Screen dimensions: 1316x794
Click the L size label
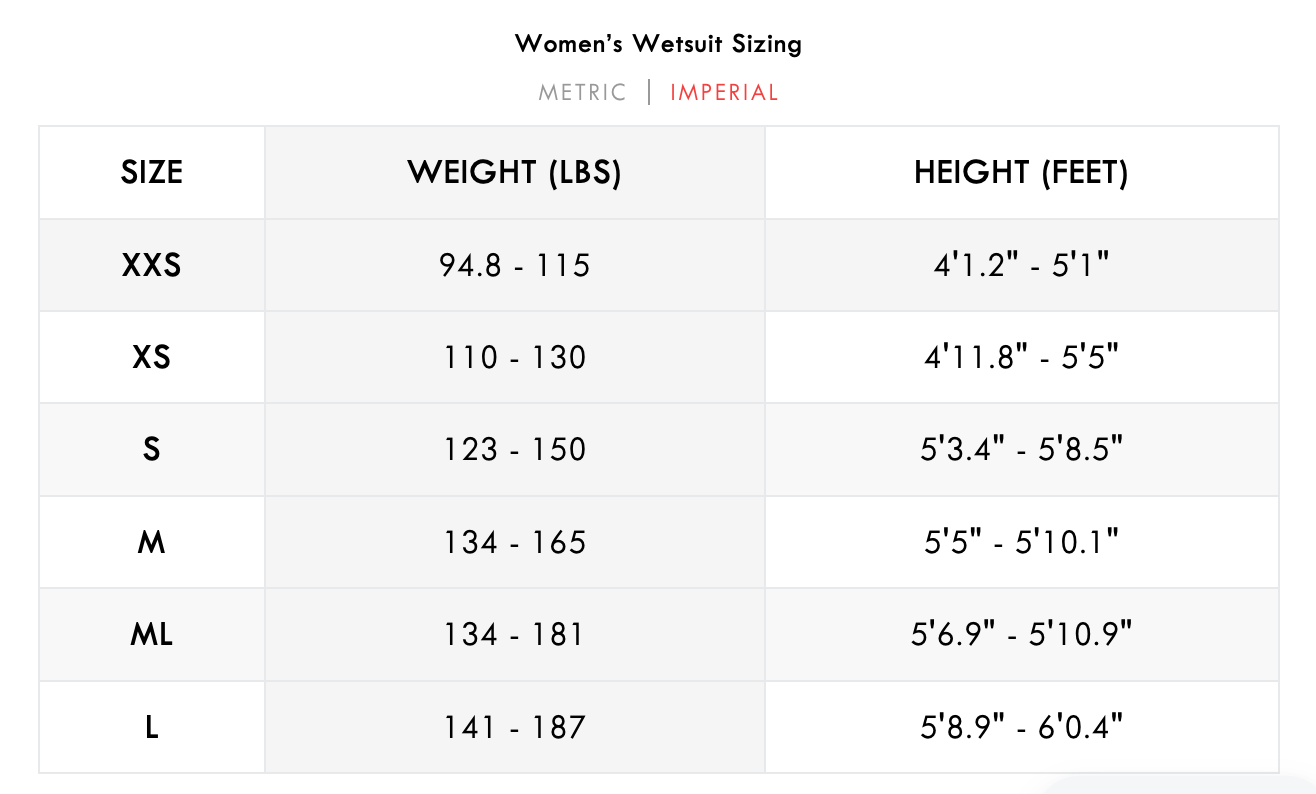(x=152, y=727)
